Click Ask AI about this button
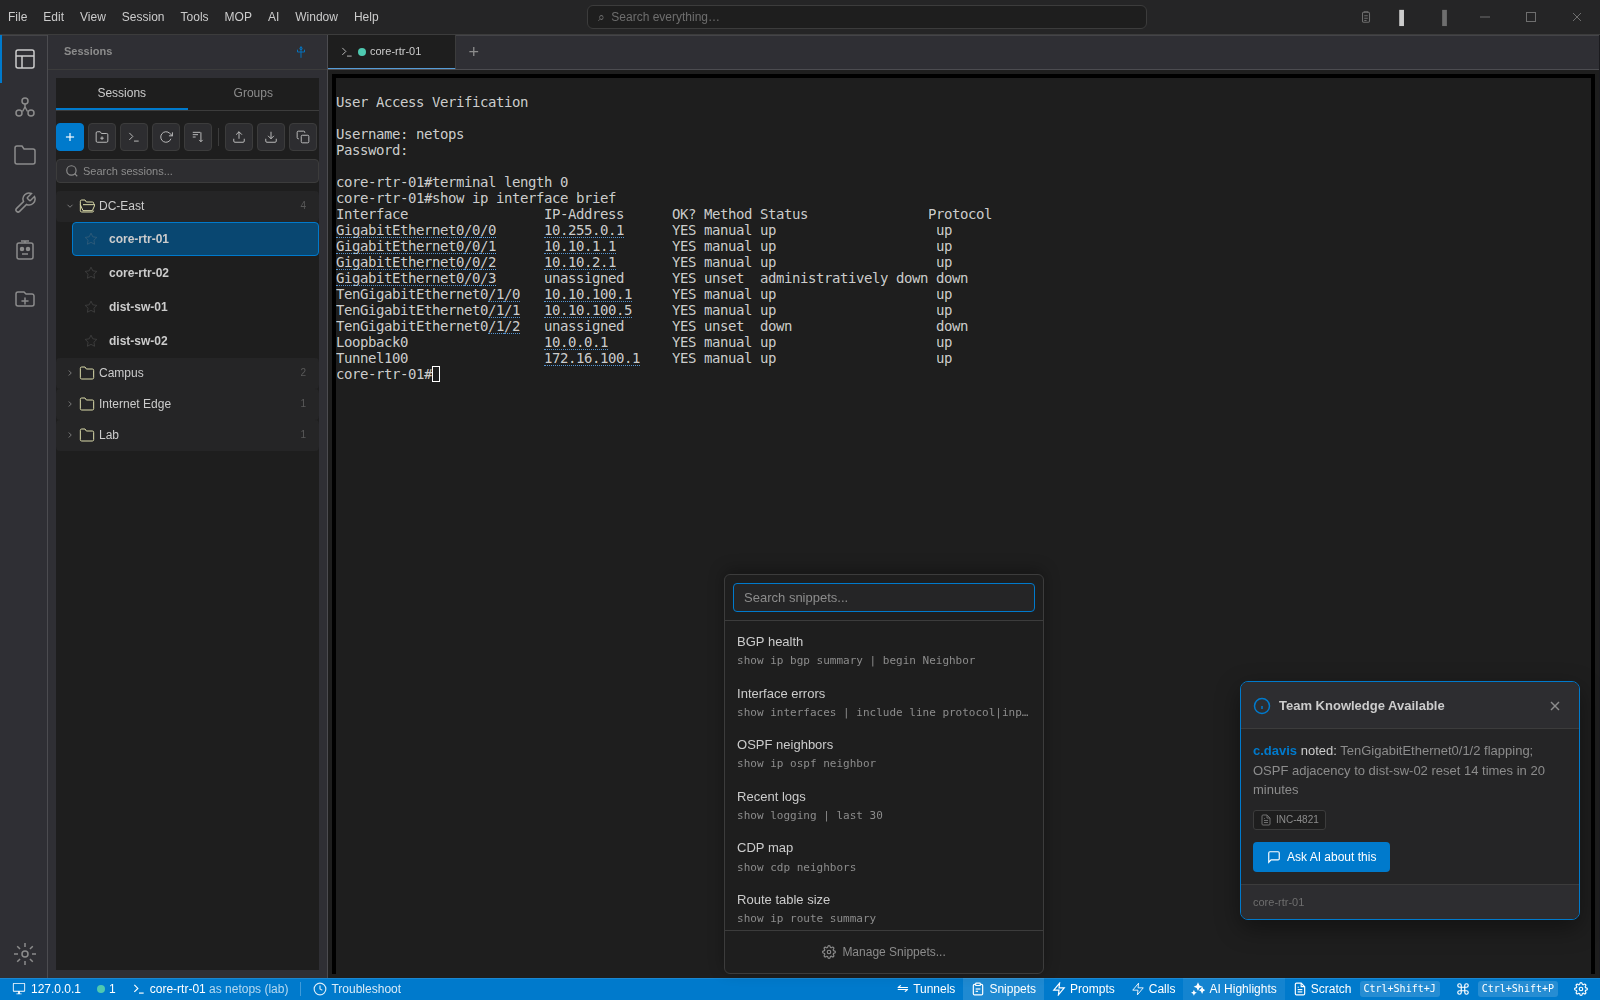This screenshot has width=1600, height=1000. [x=1321, y=857]
